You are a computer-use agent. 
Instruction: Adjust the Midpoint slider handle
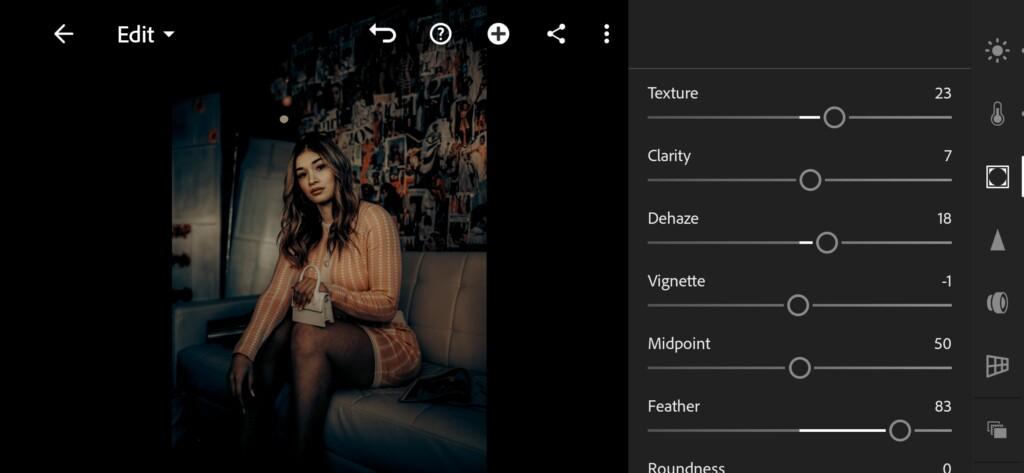[799, 368]
